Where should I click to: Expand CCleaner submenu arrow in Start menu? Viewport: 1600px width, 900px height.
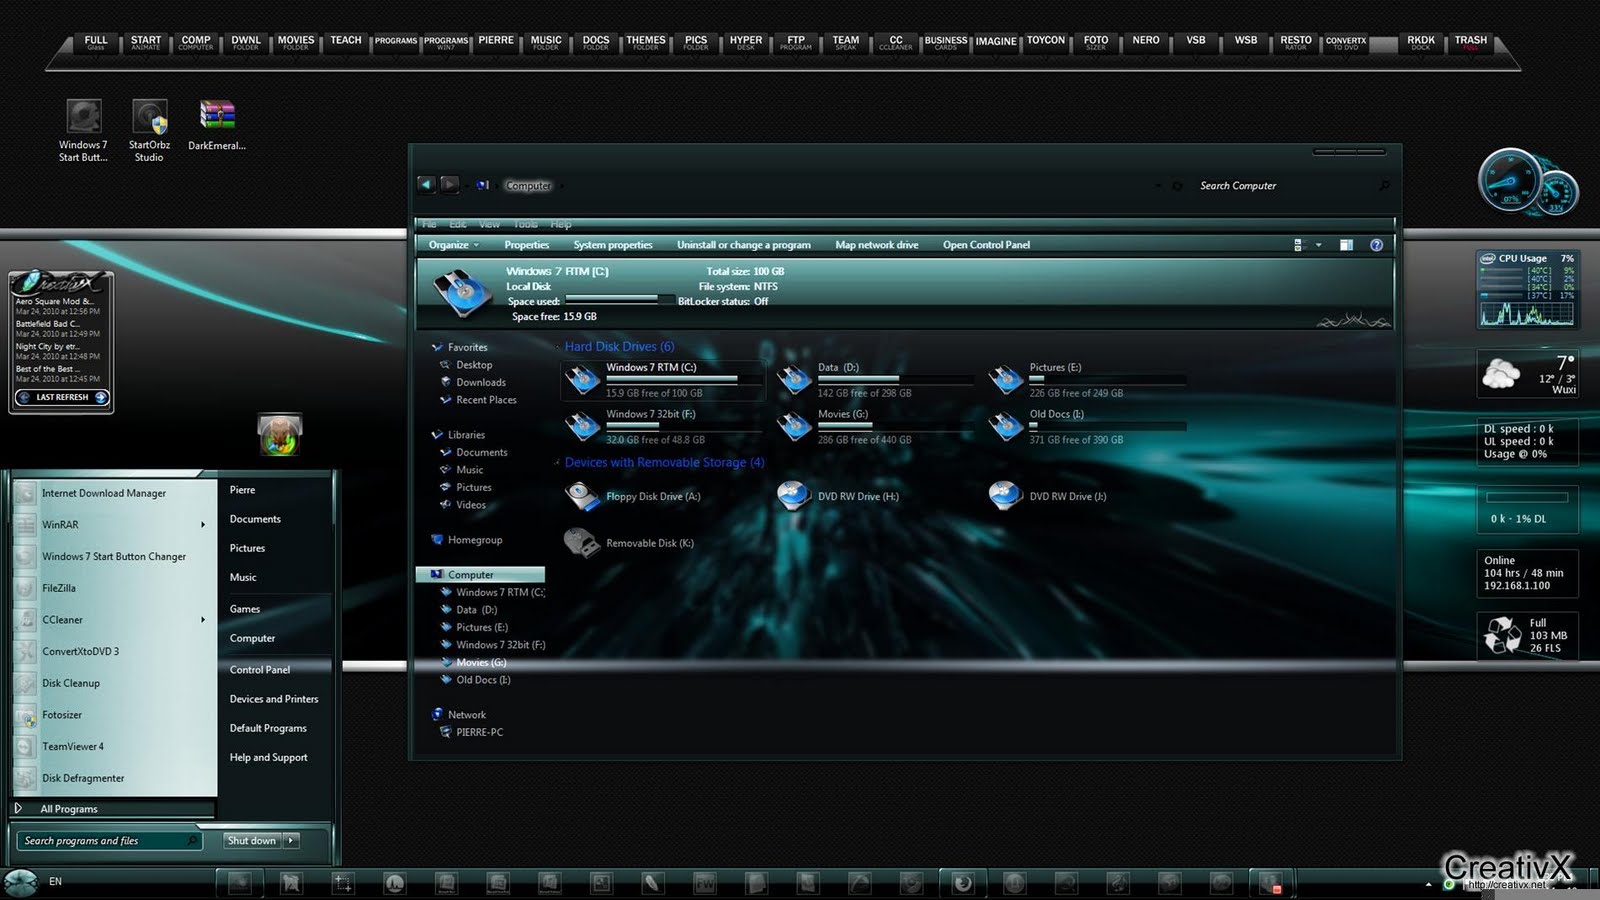point(203,620)
